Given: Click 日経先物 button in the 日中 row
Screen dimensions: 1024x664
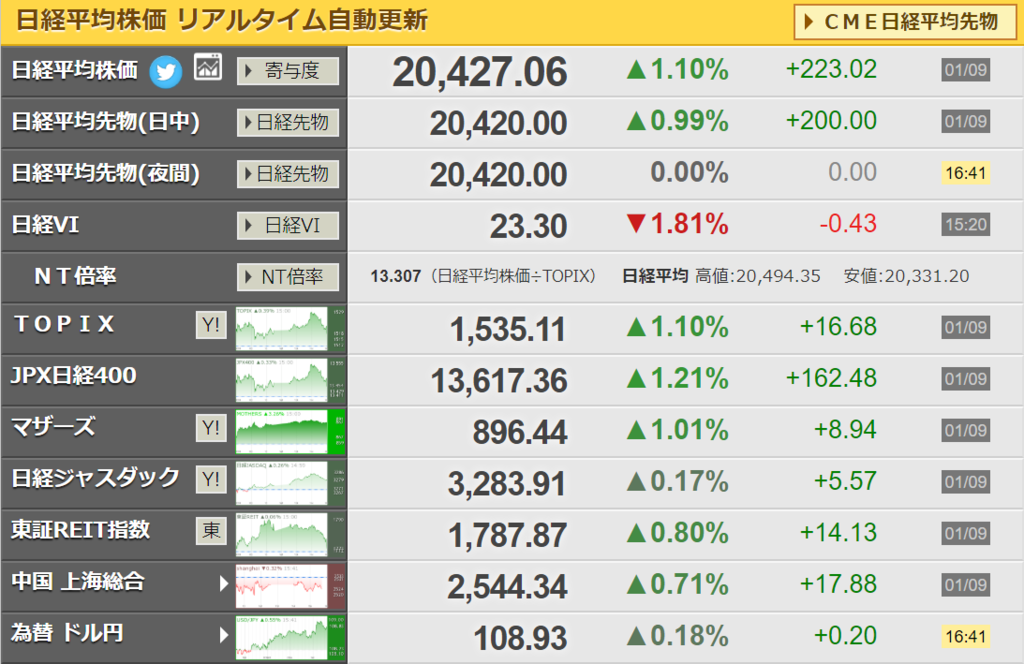Looking at the screenshot, I should point(288,122).
